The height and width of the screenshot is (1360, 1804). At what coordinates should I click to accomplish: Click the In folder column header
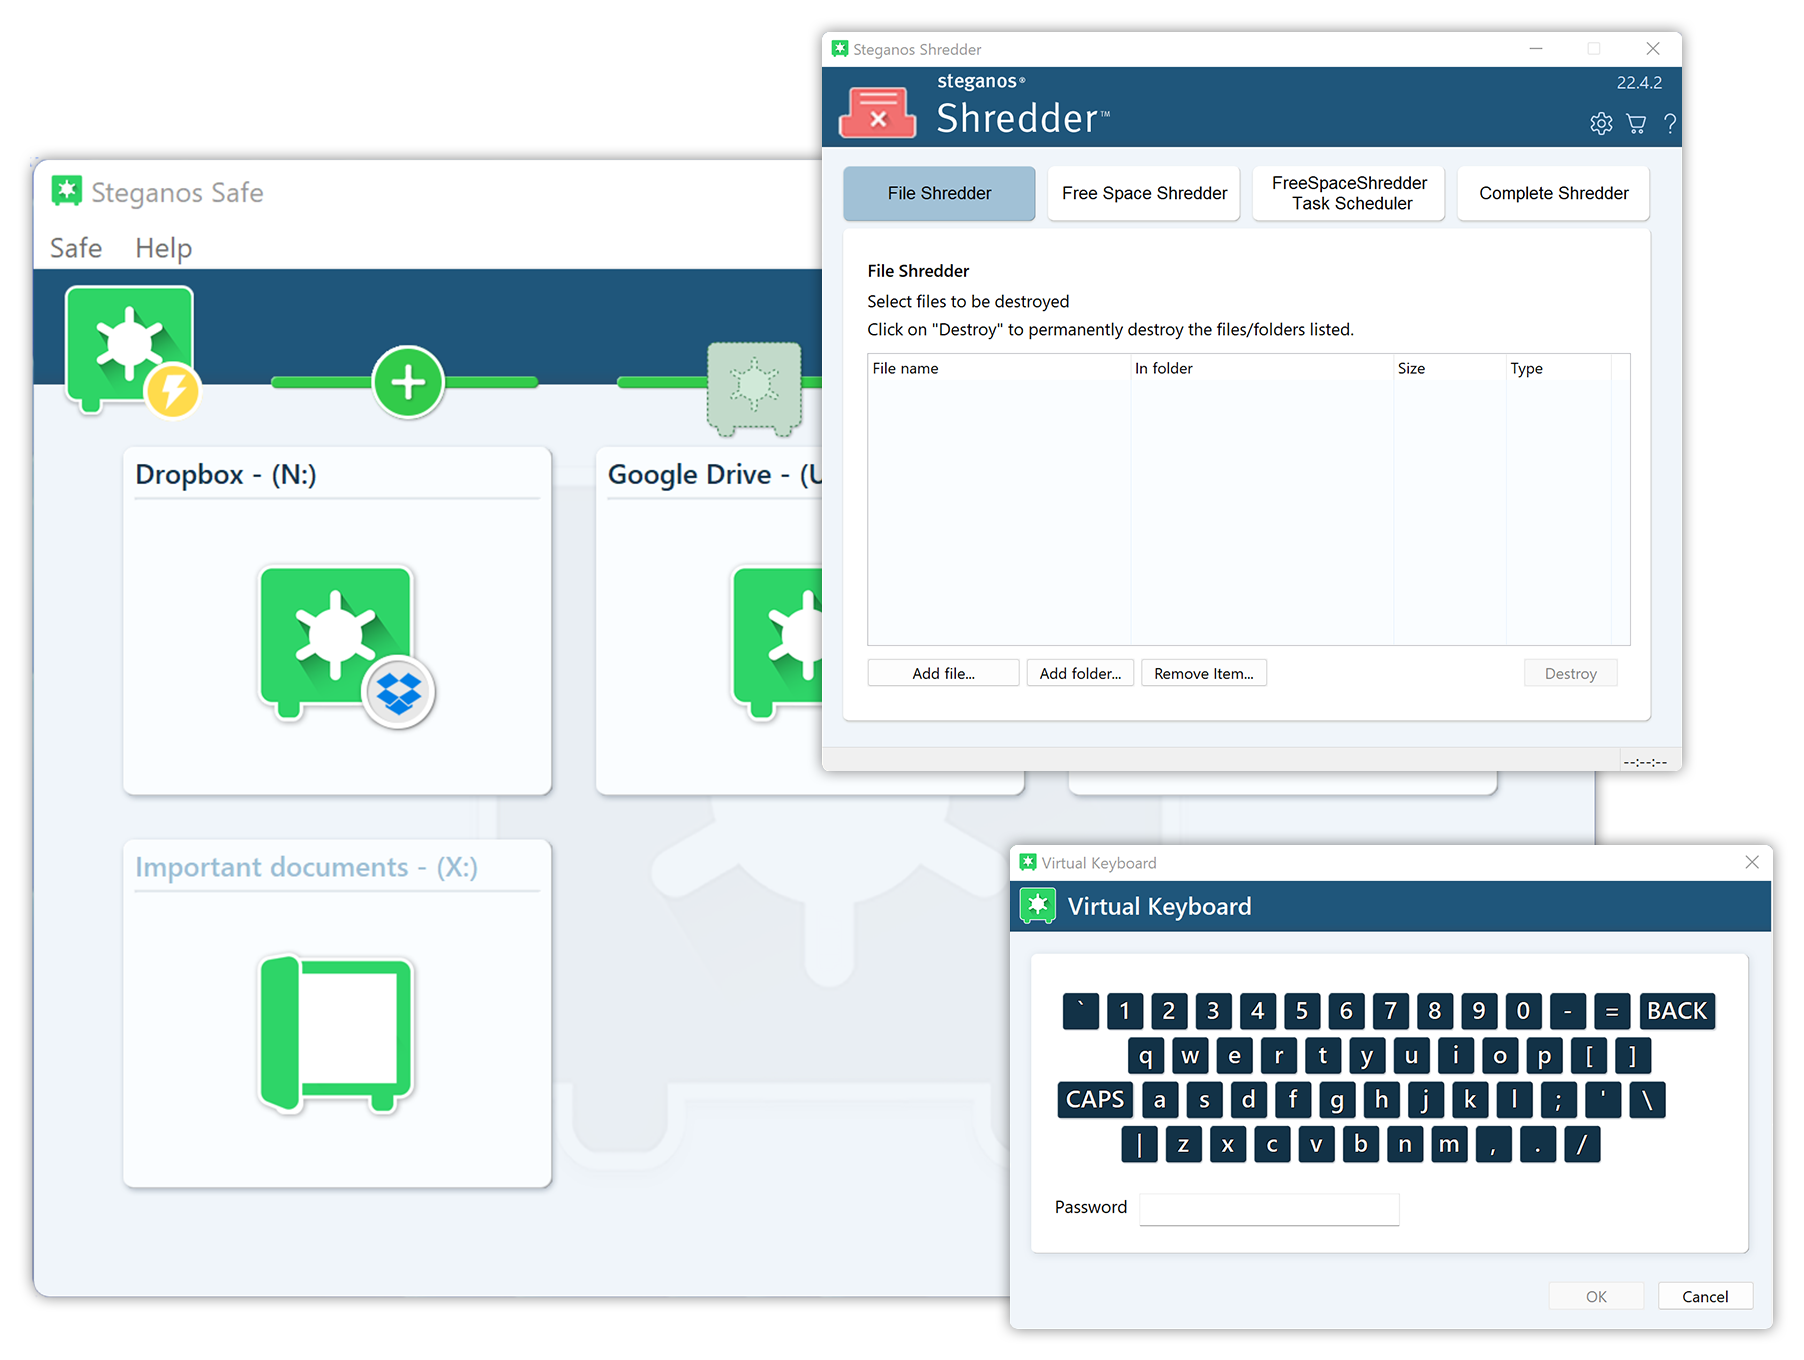[1262, 368]
